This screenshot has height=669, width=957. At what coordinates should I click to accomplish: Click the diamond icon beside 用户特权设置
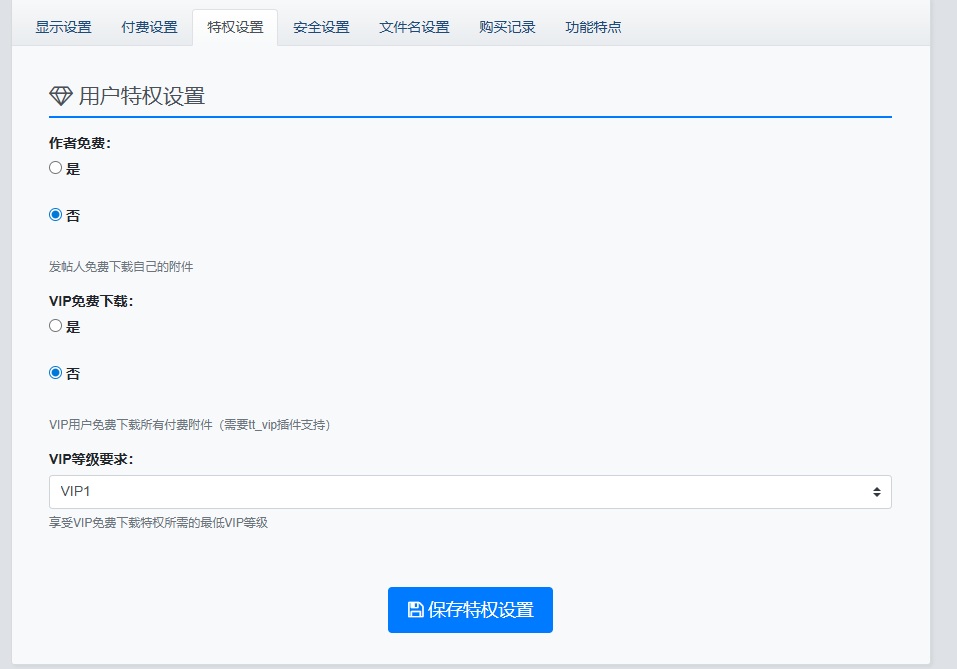point(61,96)
